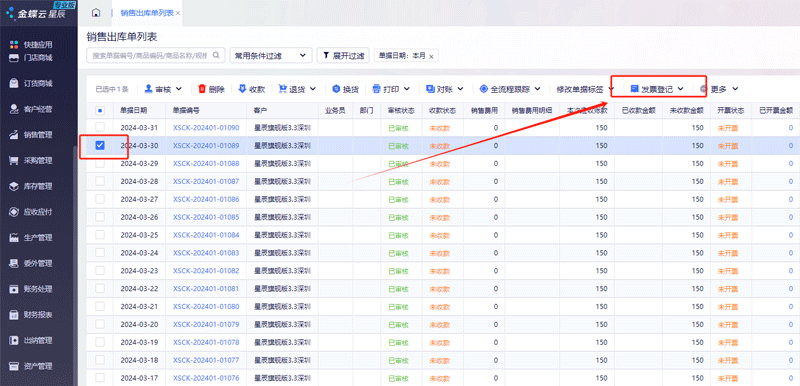Open document link XSCK-202401-01080
The height and width of the screenshot is (386, 800).
tap(206, 306)
